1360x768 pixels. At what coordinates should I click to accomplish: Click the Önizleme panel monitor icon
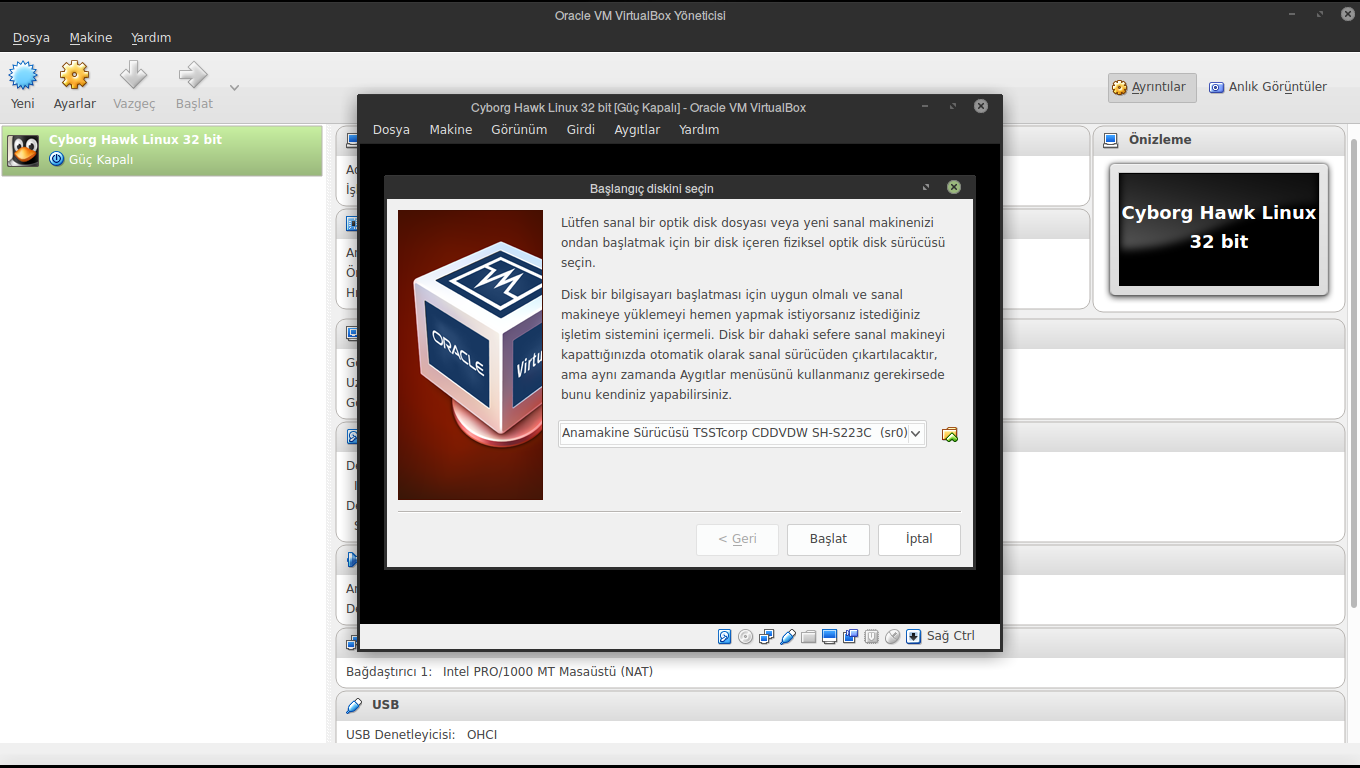1111,140
